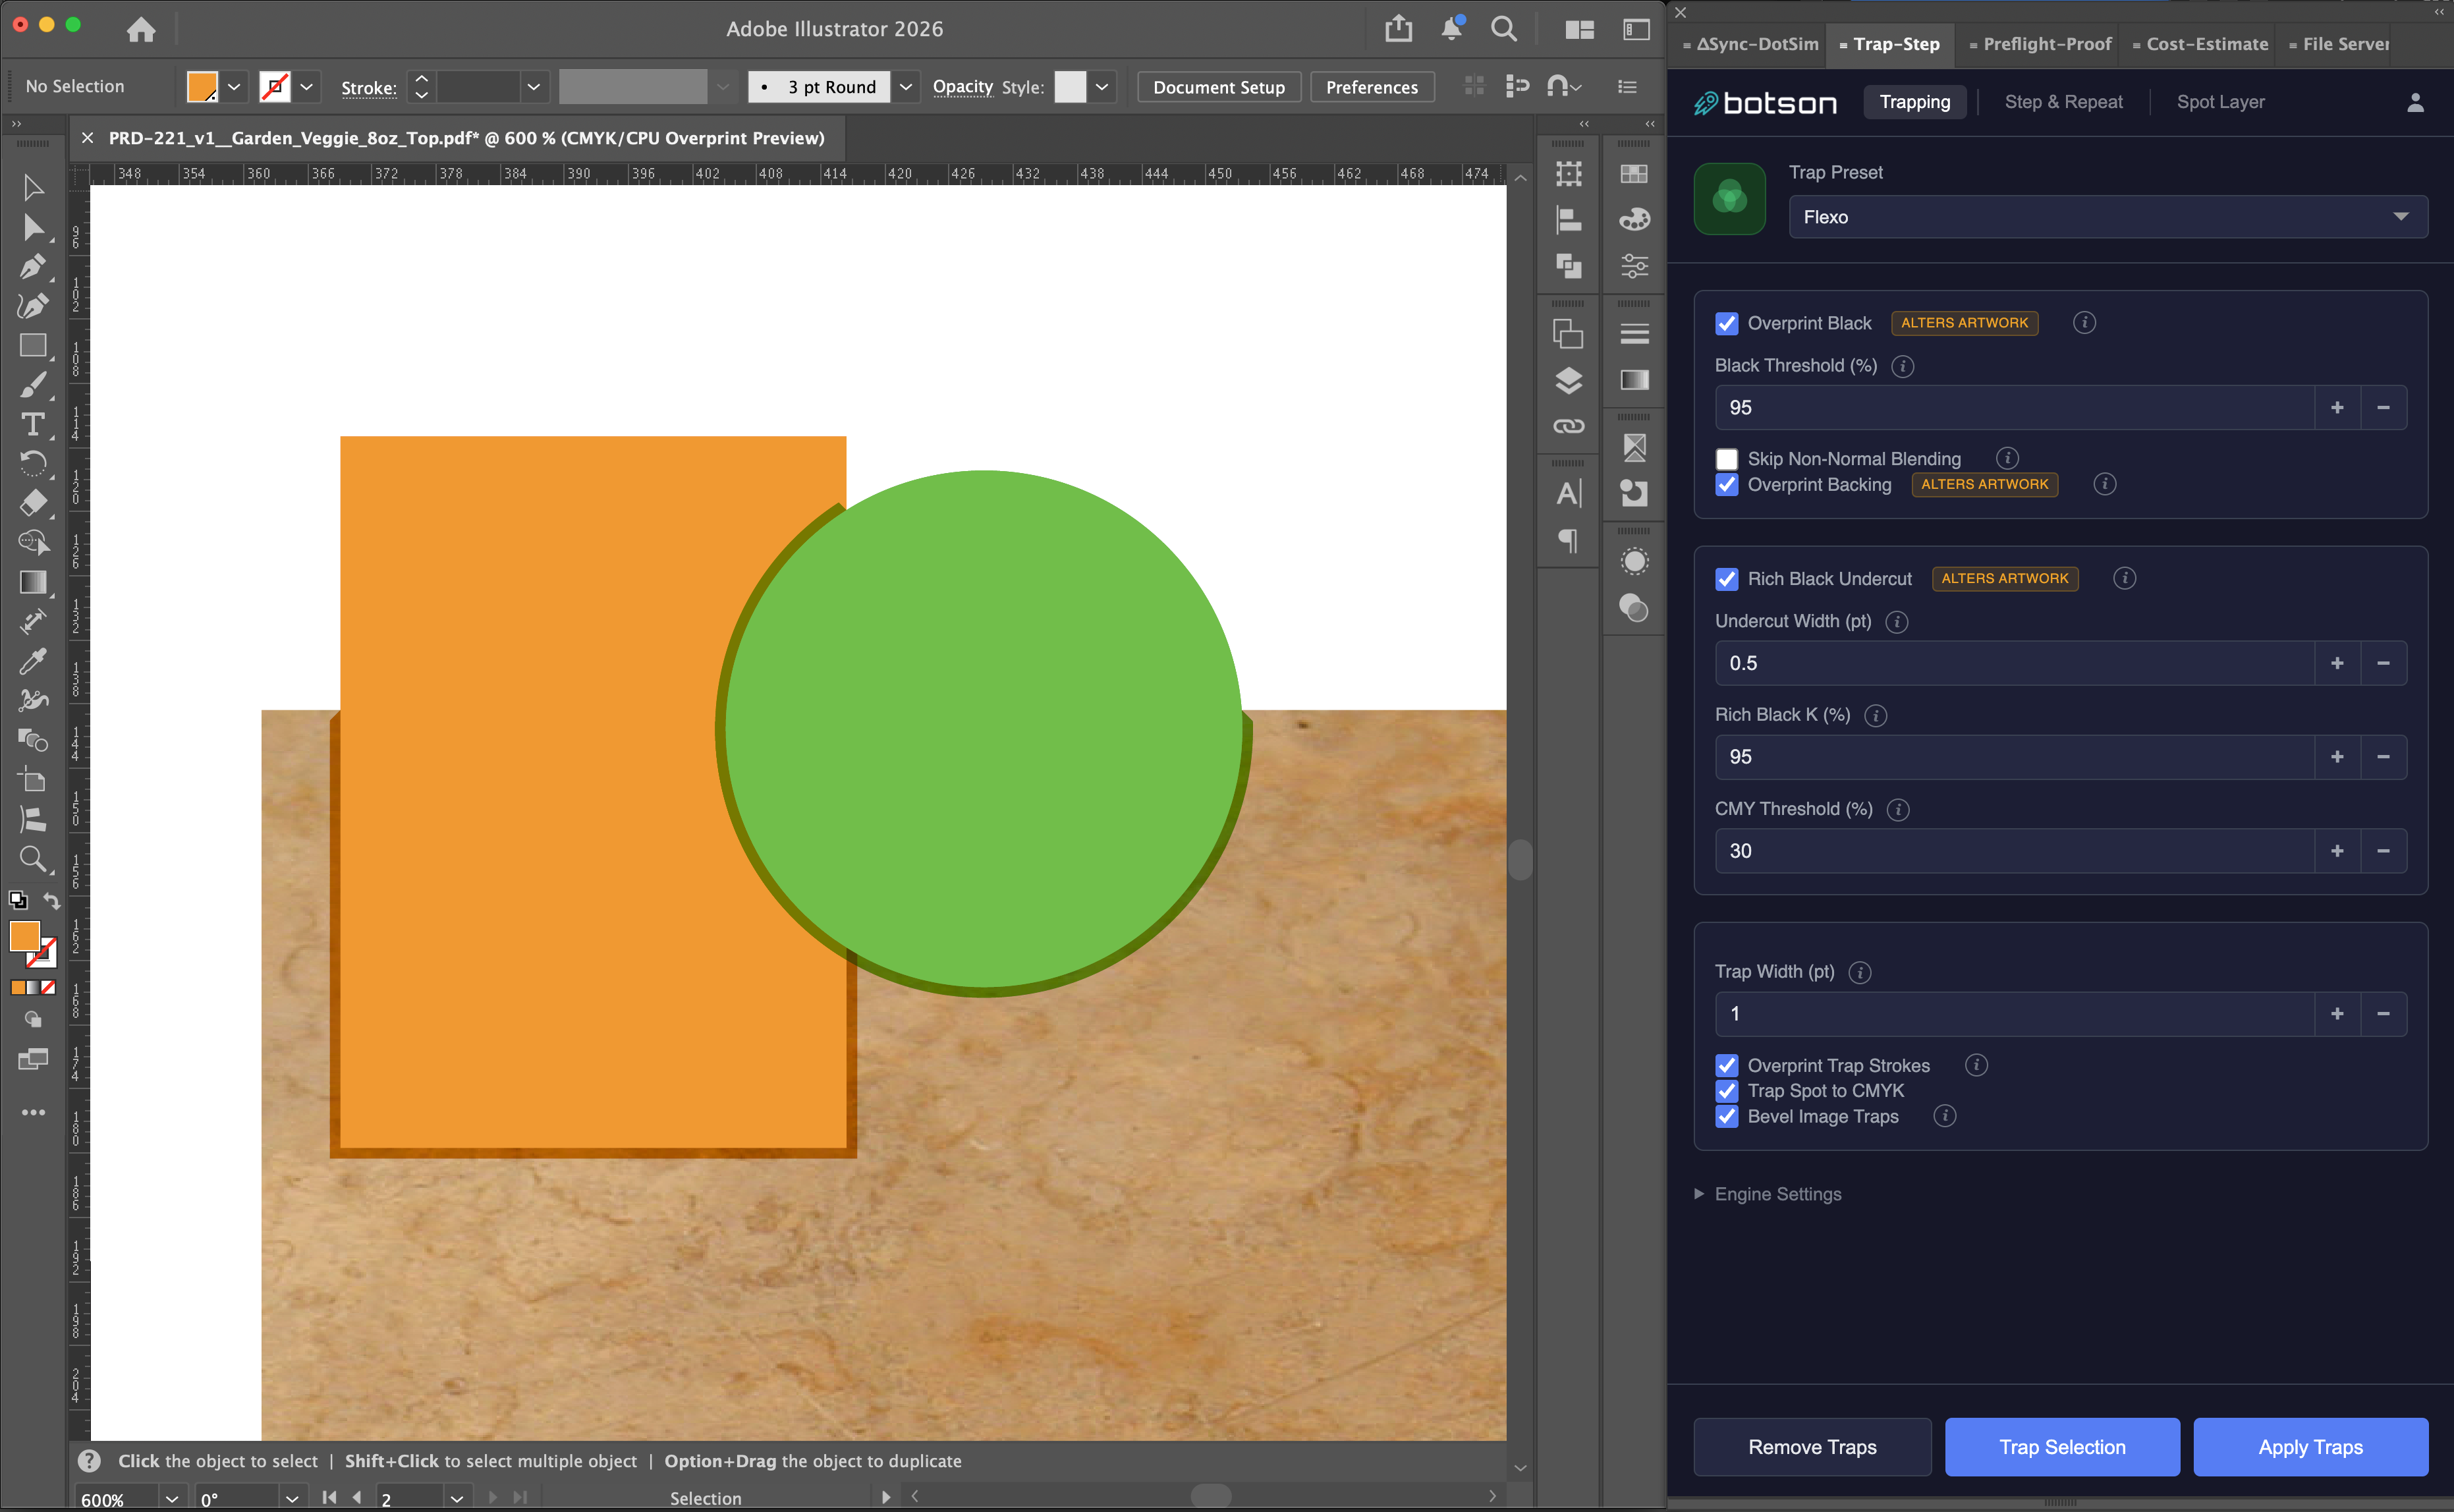Switch to the Step & Repeat tab
2454x1512 pixels.
coord(2065,101)
